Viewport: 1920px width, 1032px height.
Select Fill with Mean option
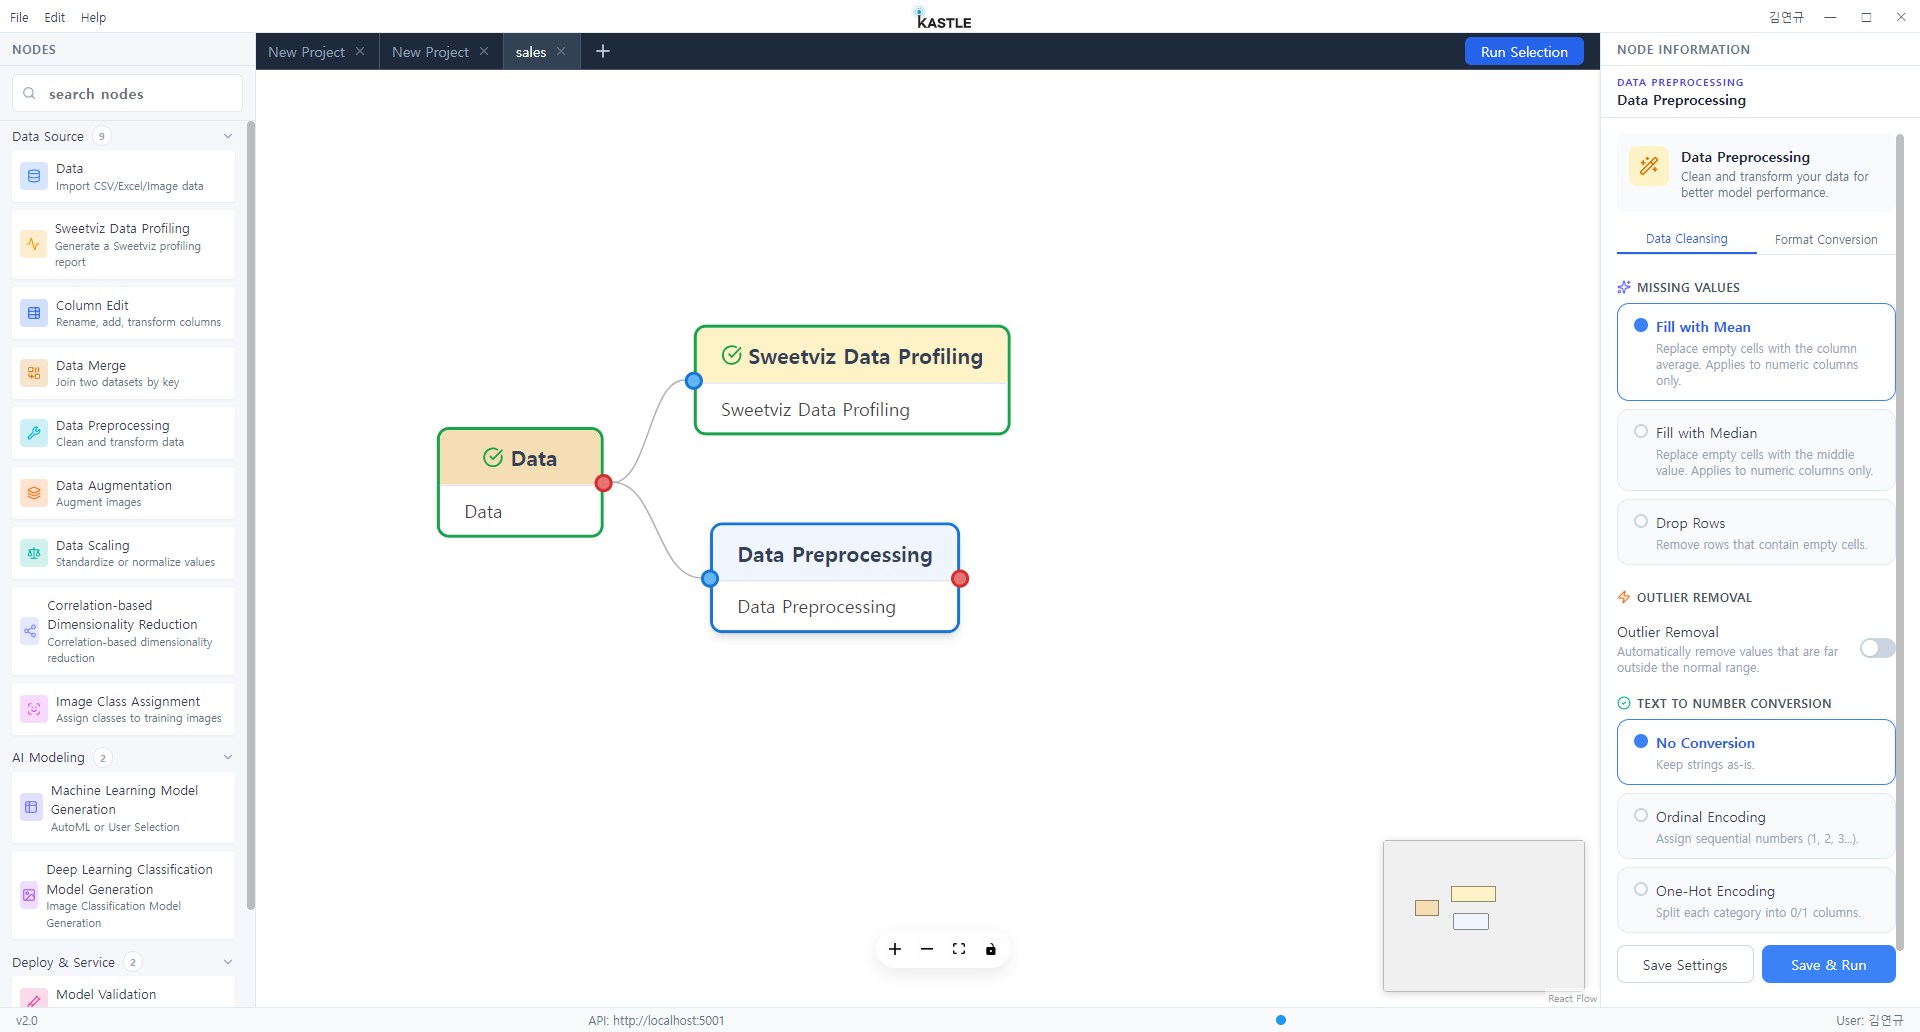1756,352
